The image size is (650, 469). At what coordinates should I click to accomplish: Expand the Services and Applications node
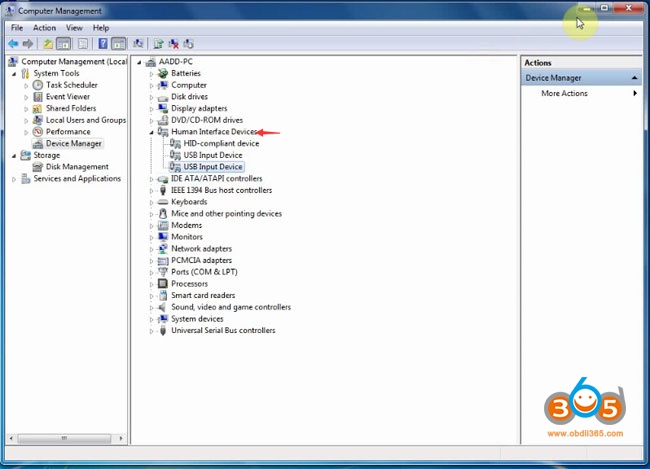pos(14,179)
